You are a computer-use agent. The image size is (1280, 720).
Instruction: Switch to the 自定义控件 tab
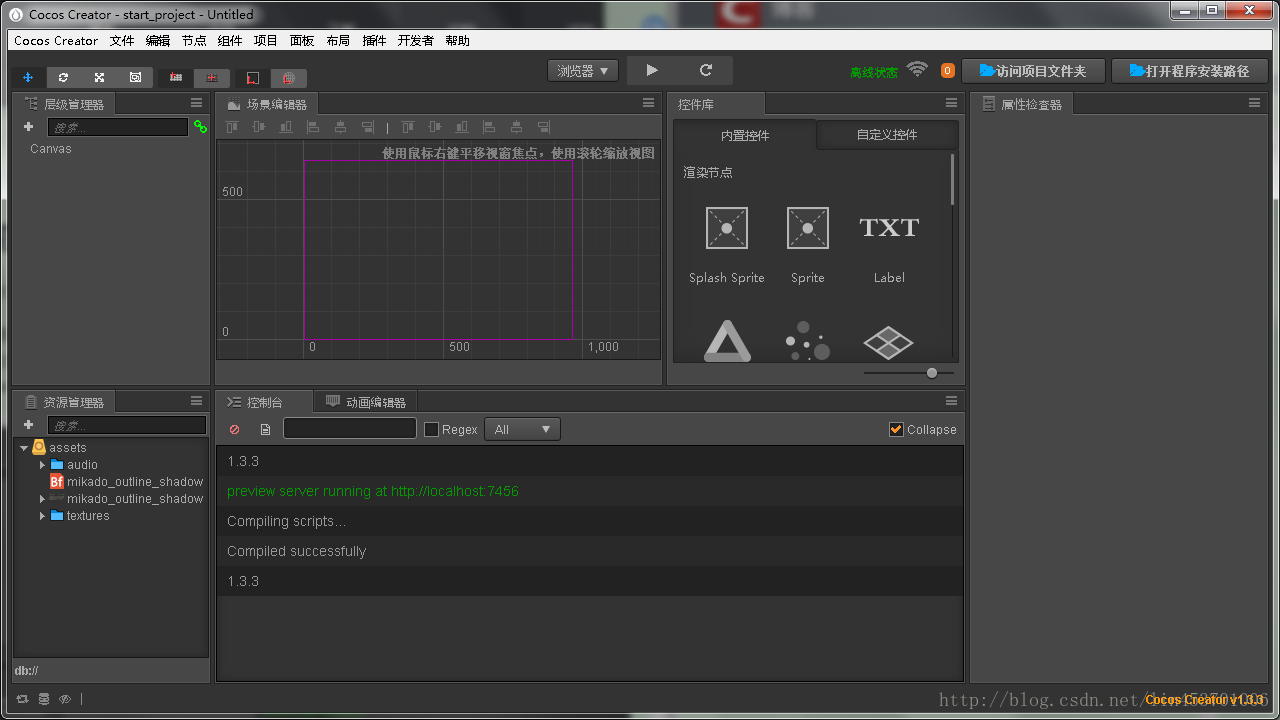pyautogui.click(x=887, y=135)
